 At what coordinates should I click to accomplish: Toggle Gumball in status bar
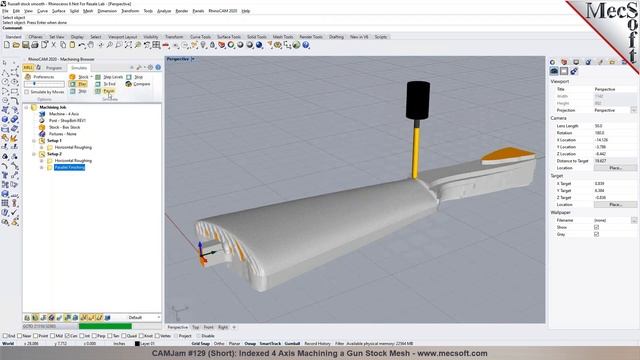292,344
